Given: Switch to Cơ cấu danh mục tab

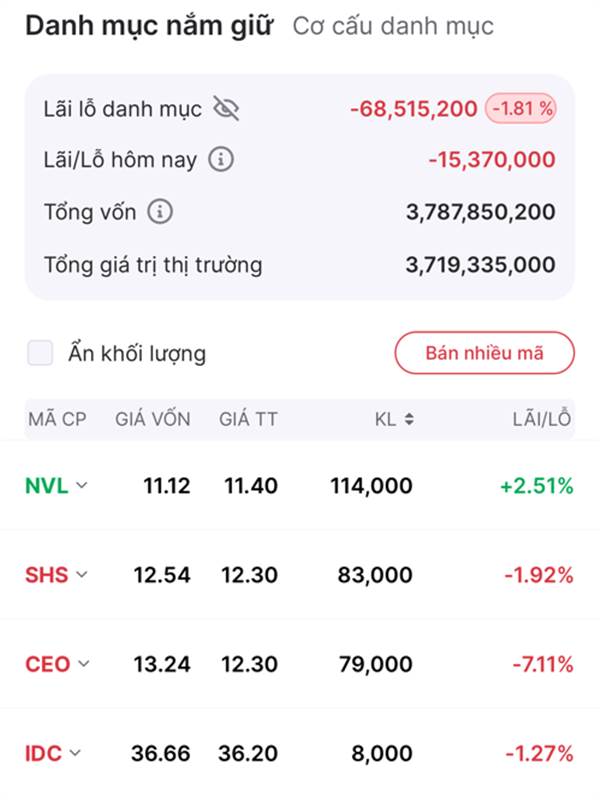Looking at the screenshot, I should (x=393, y=26).
